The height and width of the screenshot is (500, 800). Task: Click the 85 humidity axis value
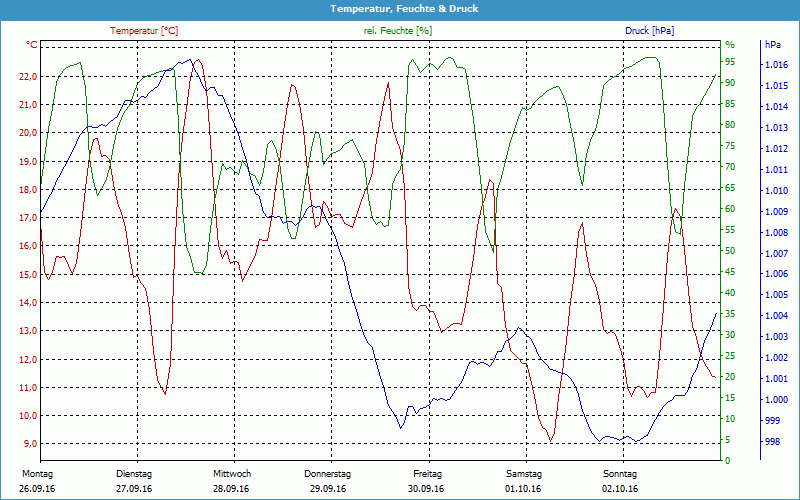[730, 104]
